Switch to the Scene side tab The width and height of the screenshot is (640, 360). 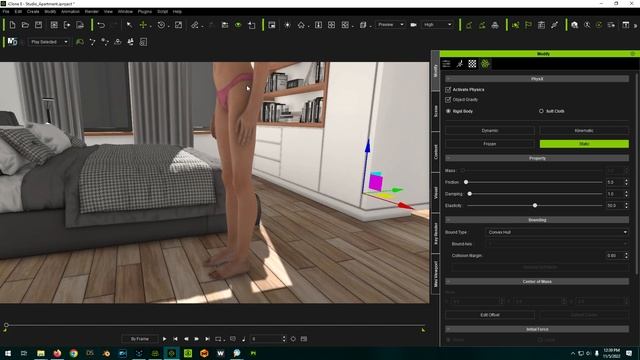tap(436, 111)
